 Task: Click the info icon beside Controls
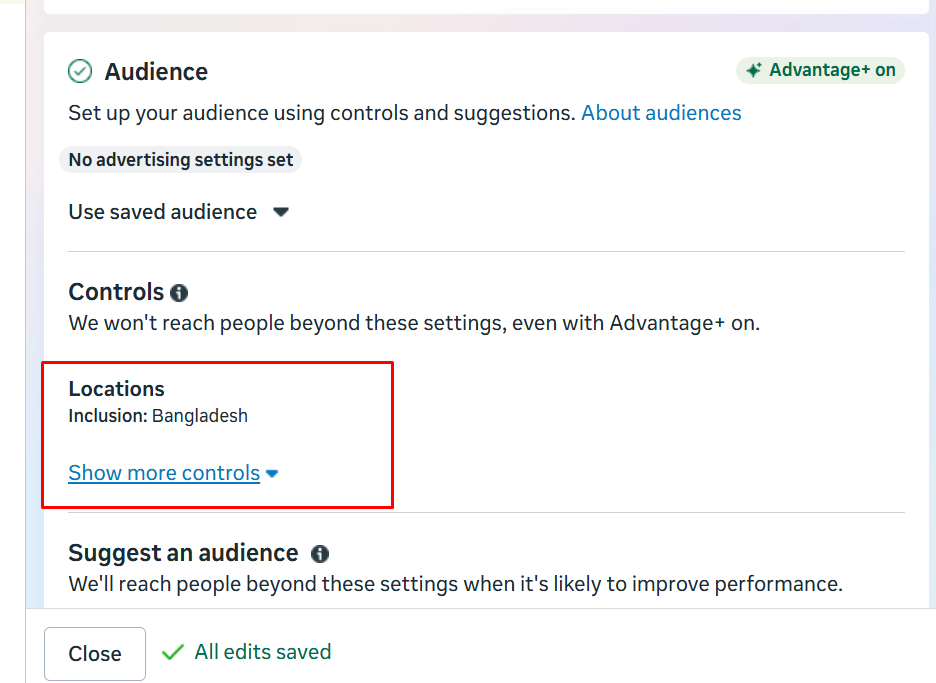click(x=179, y=293)
